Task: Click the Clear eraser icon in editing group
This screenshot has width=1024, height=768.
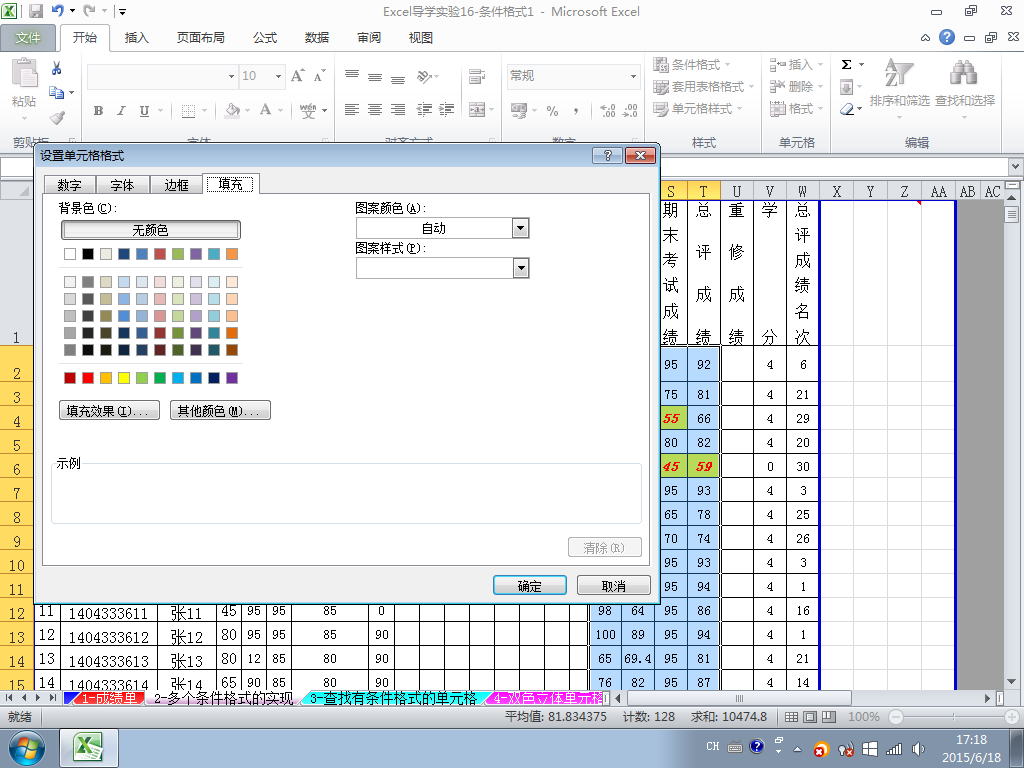Action: coord(847,109)
